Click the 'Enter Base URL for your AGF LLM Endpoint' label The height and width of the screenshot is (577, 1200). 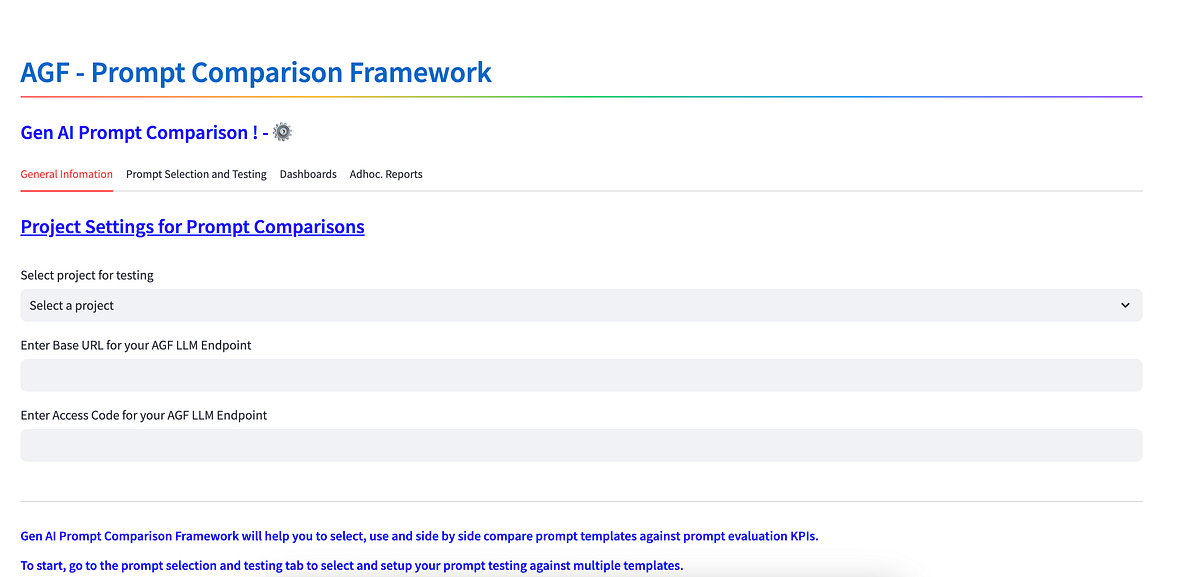click(135, 345)
